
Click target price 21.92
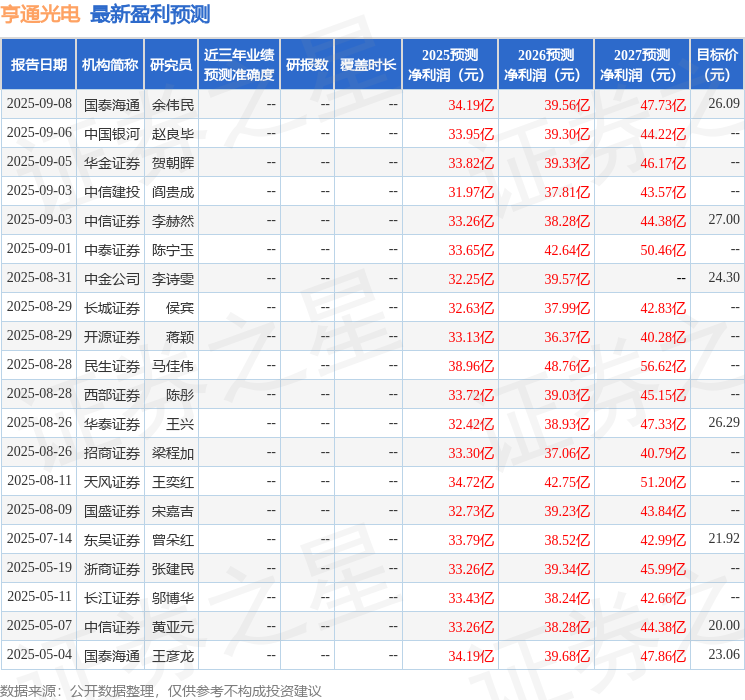click(724, 538)
